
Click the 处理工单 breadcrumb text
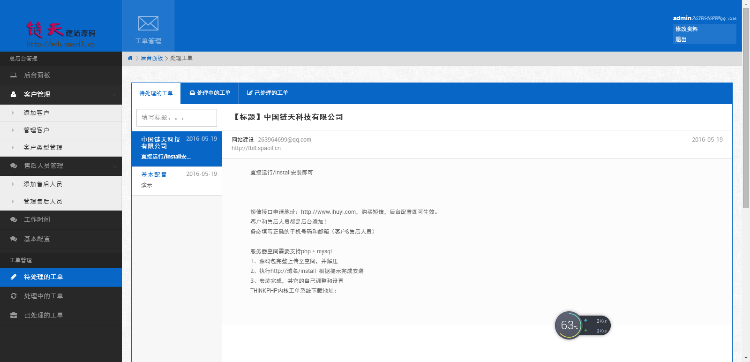181,58
